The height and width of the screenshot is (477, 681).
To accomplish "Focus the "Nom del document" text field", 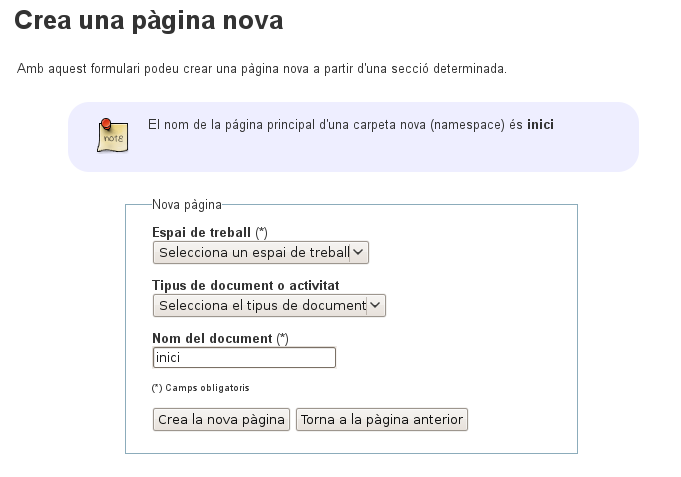I will coord(244,358).
